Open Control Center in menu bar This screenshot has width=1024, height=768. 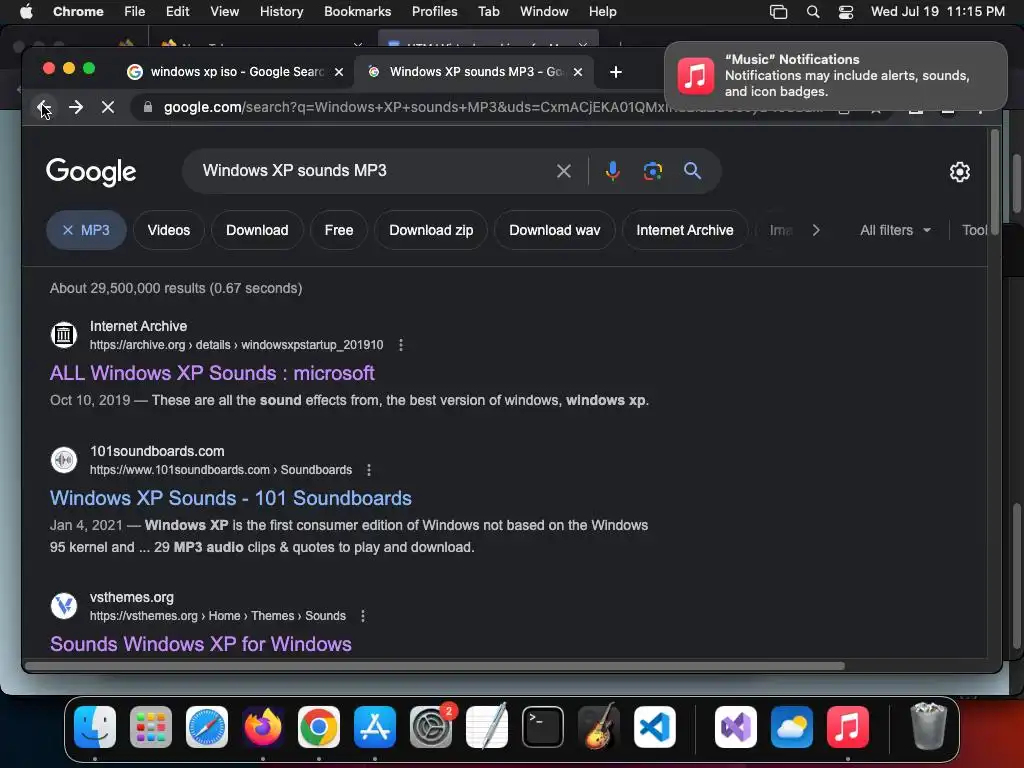tap(846, 11)
